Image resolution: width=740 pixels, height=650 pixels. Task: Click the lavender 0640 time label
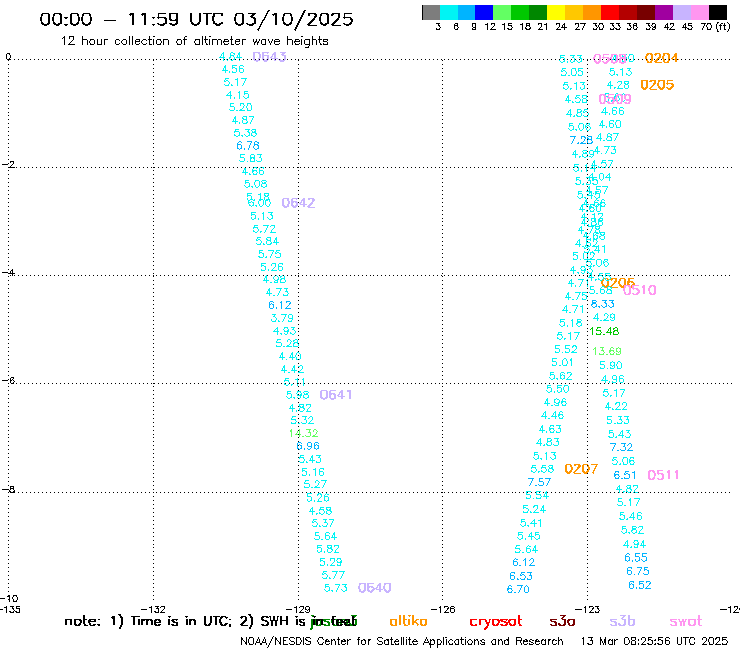[374, 588]
